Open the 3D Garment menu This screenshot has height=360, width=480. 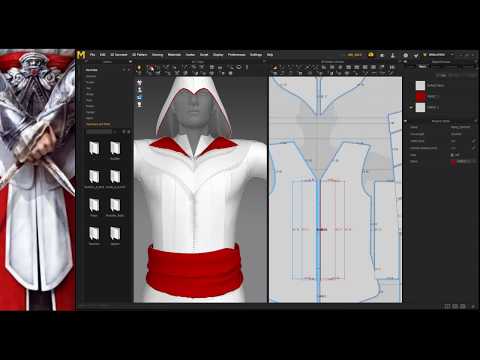pyautogui.click(x=119, y=55)
